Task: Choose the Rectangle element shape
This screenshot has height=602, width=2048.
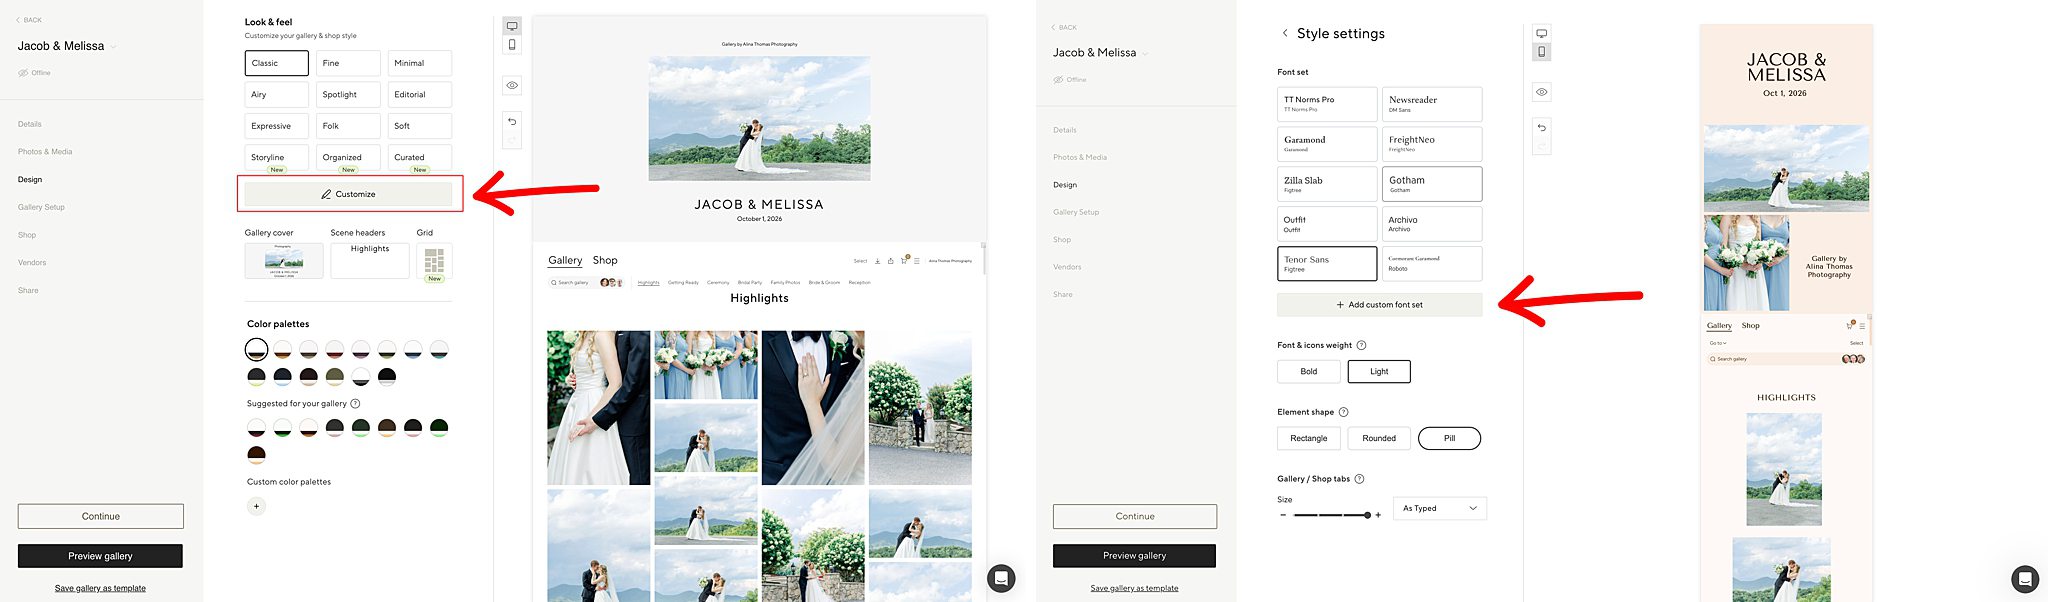Action: [x=1309, y=438]
